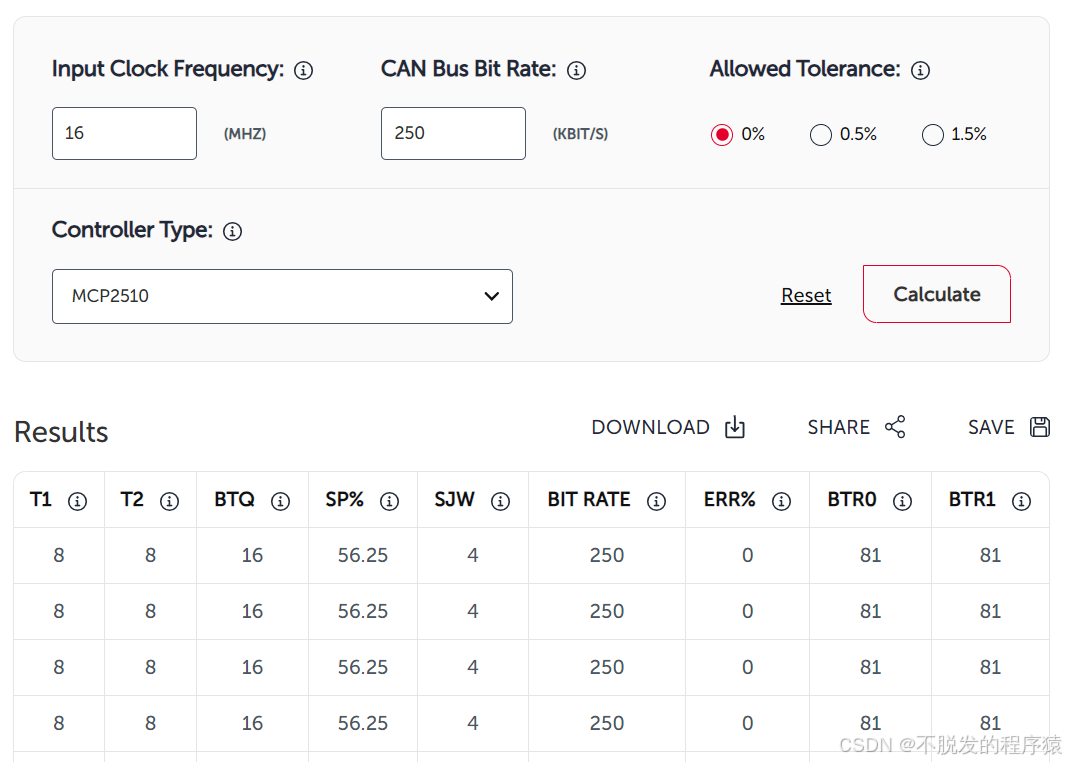Click info icon beside Input Clock Frequency
Viewport: 1066px width, 762px height.
coord(303,70)
